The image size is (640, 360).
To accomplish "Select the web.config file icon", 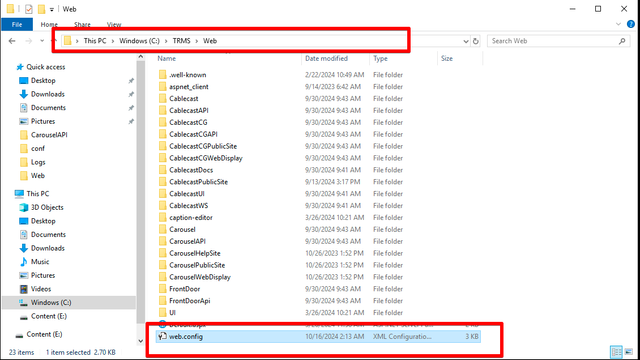I will (x=162, y=336).
